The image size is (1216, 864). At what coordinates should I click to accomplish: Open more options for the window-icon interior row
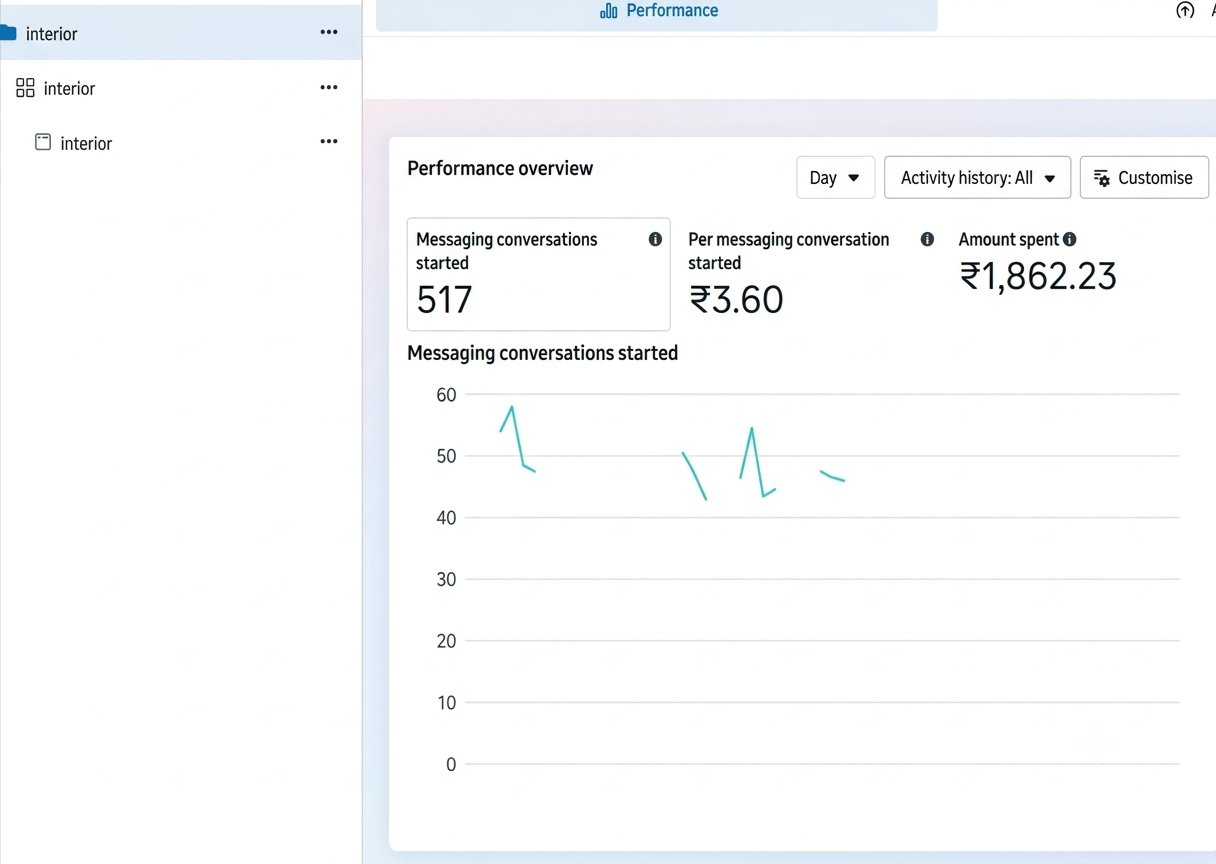coord(329,141)
